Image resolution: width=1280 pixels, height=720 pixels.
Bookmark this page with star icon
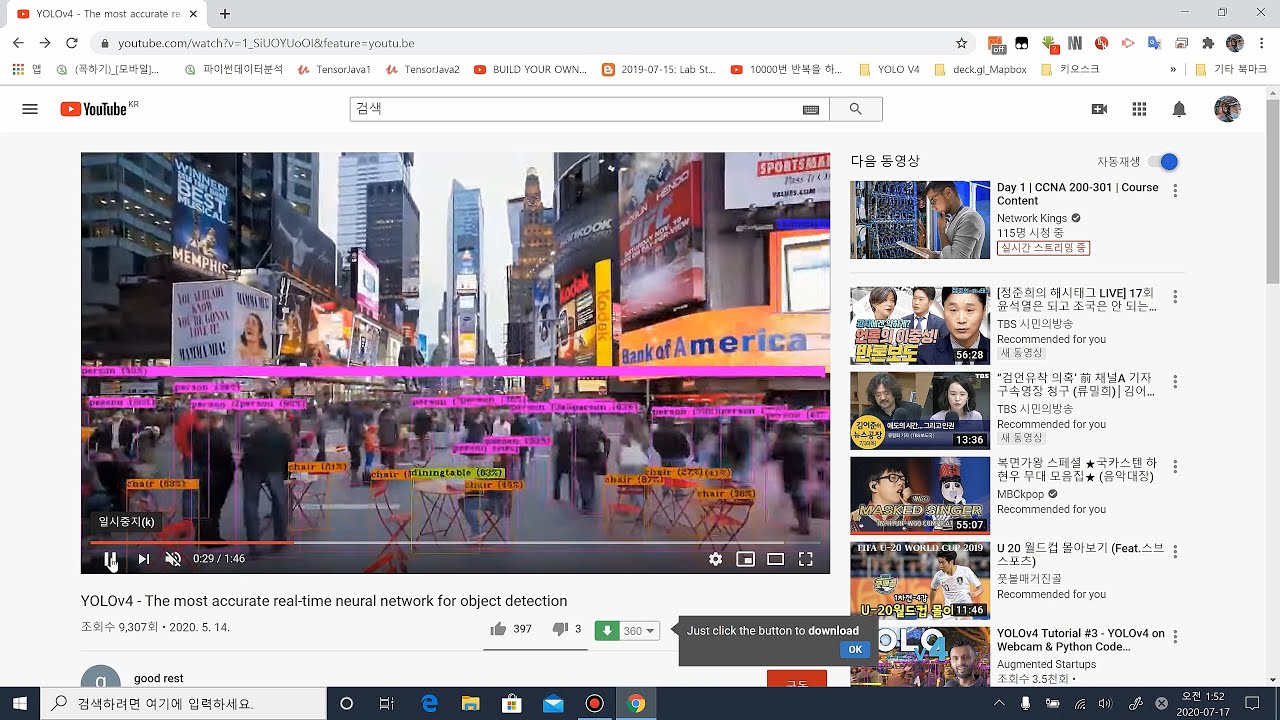click(x=962, y=43)
